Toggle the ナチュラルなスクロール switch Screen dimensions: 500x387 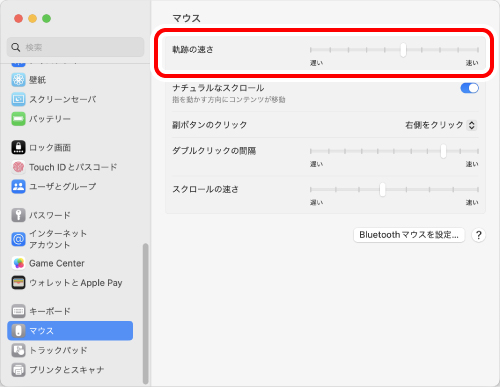click(x=469, y=88)
